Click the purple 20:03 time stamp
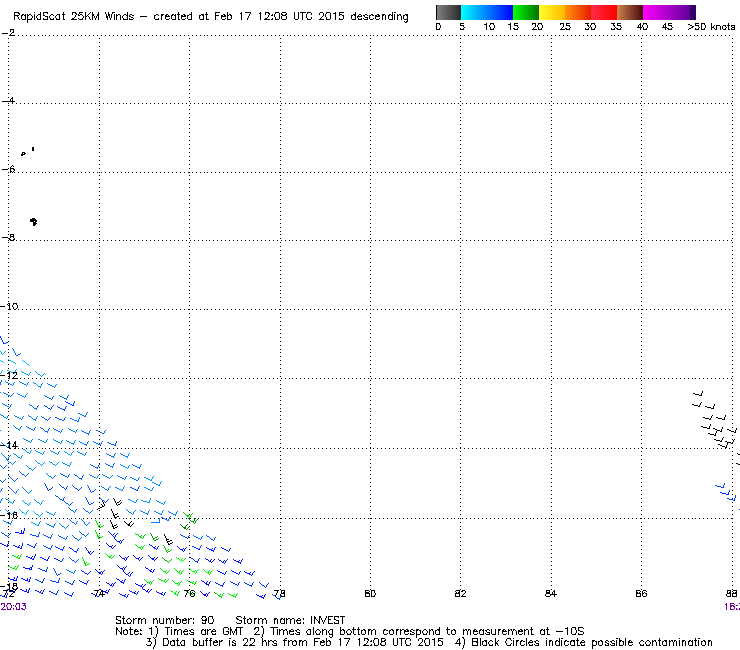Image resolution: width=740 pixels, height=650 pixels. 14,607
